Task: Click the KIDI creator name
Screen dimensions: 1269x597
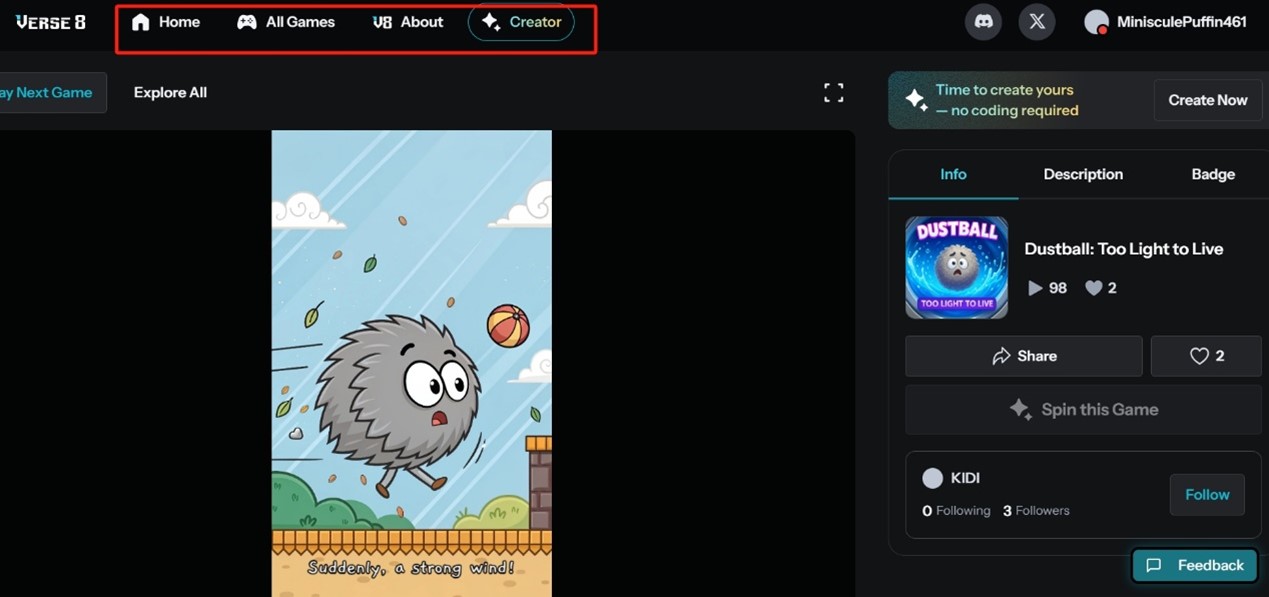Action: point(965,479)
